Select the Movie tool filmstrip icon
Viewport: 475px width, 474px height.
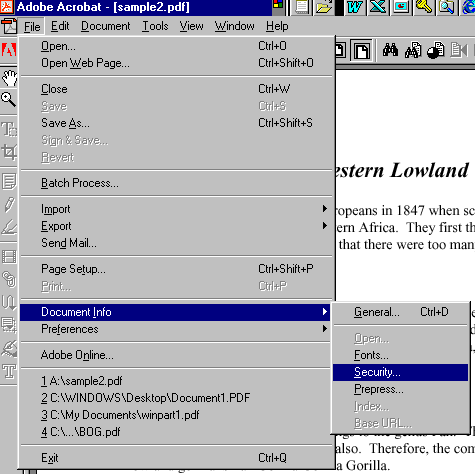tap(9, 257)
